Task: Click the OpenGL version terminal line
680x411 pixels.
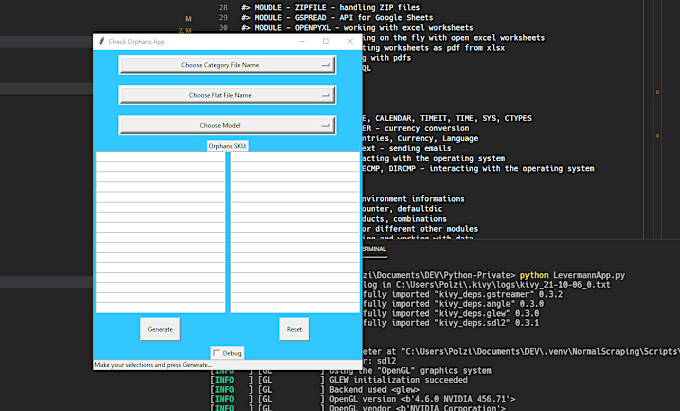Action: click(x=422, y=399)
